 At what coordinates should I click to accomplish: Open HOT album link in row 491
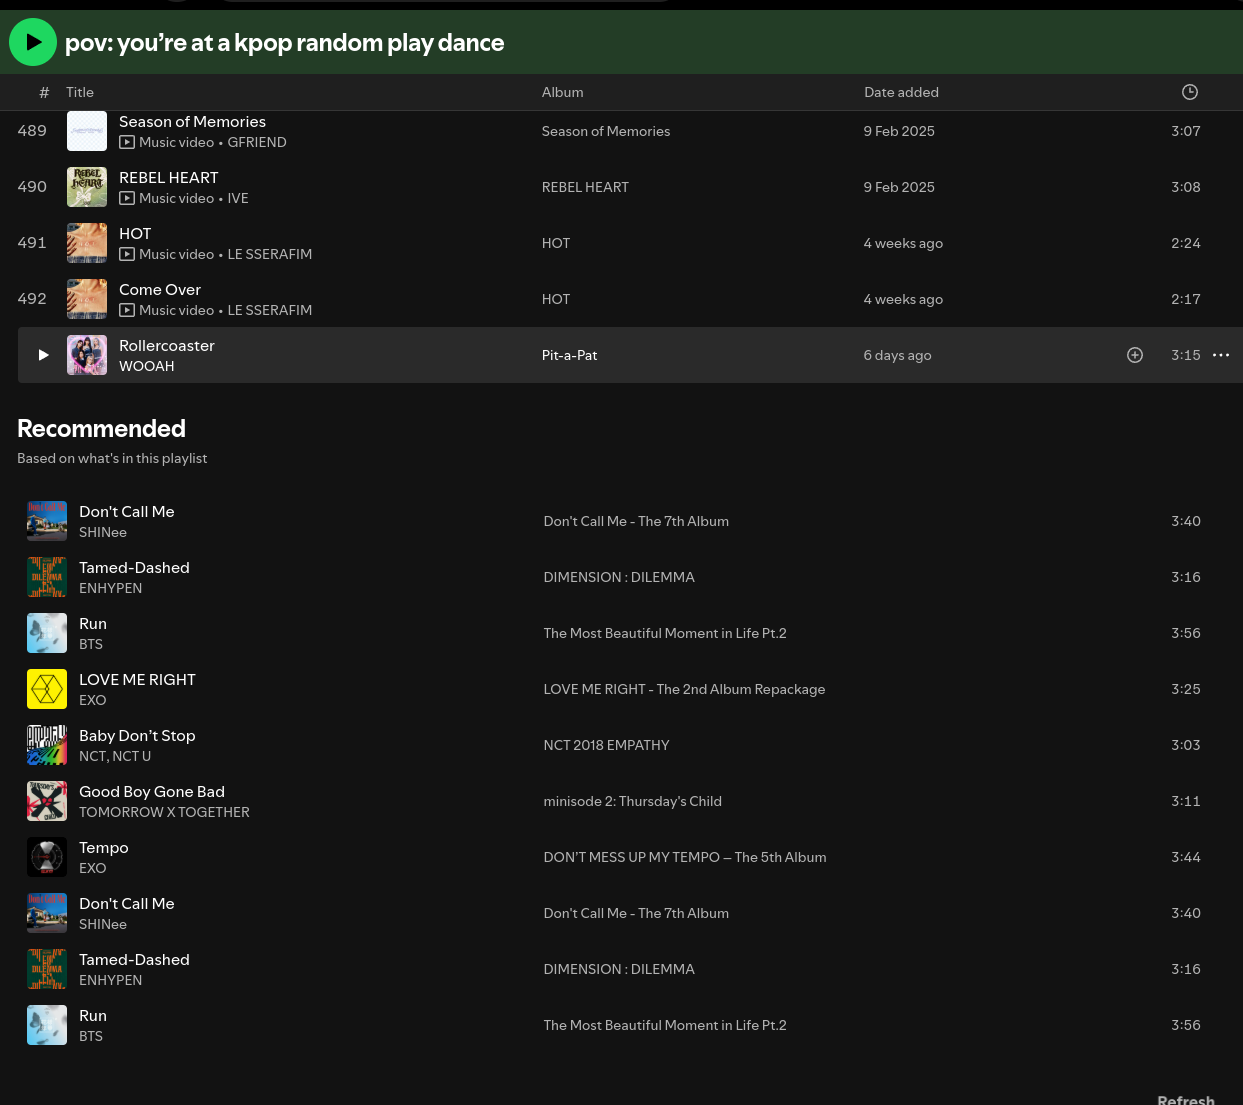point(556,243)
